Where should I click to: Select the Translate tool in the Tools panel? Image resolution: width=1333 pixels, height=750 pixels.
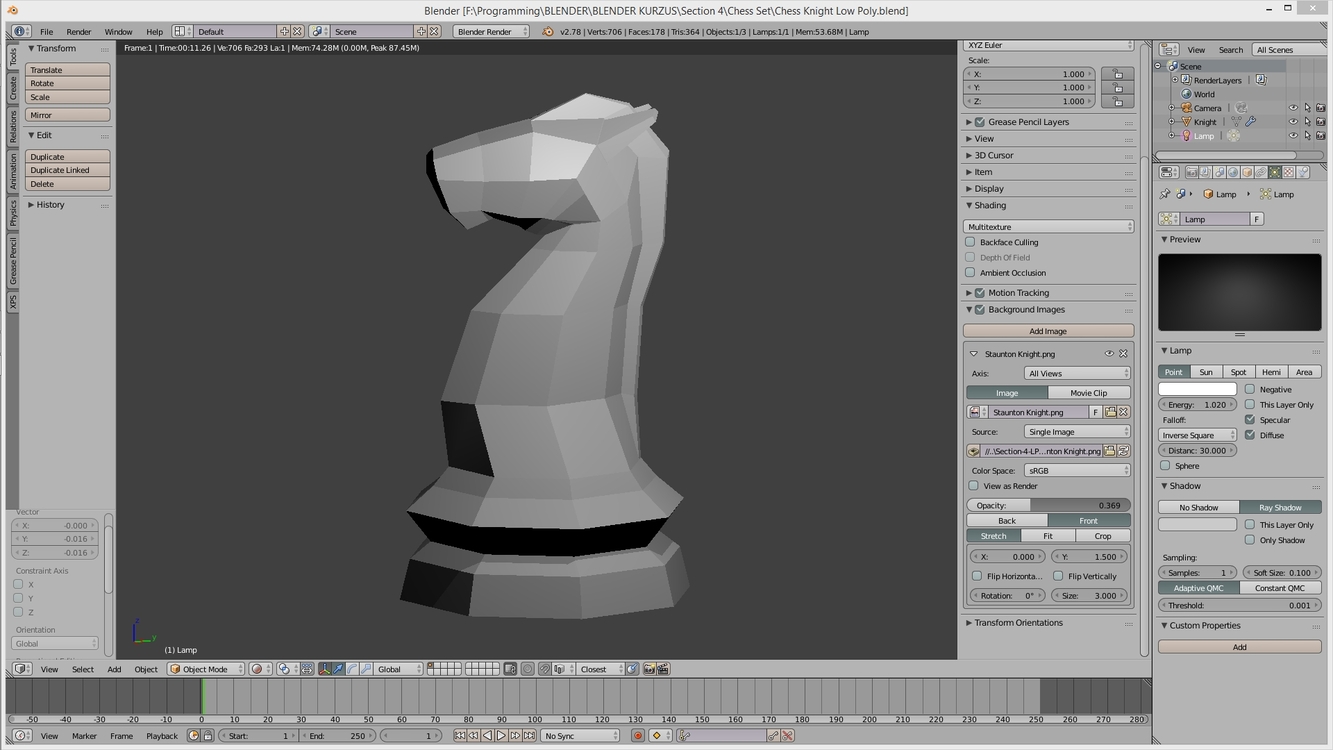tap(66, 69)
